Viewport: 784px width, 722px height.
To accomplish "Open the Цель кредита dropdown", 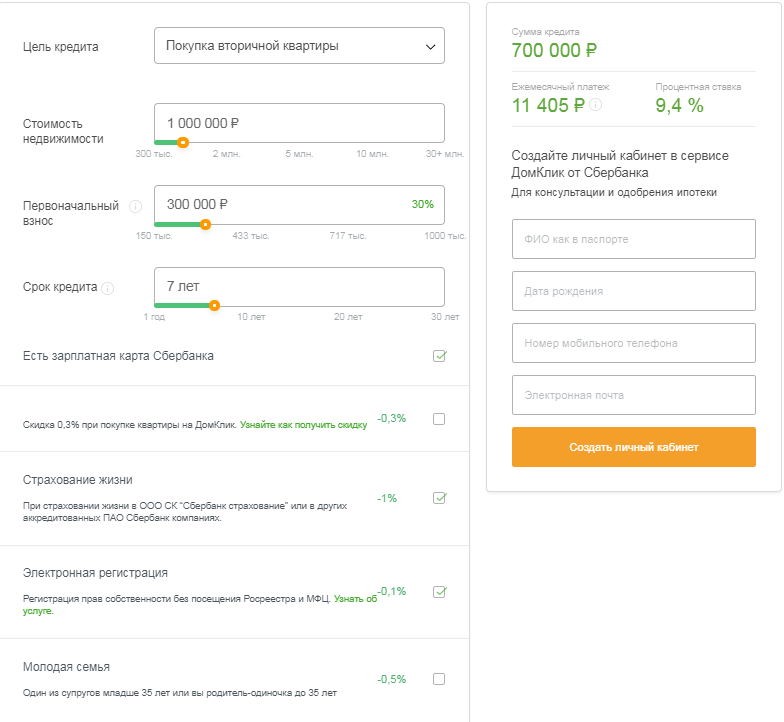I will [x=299, y=46].
